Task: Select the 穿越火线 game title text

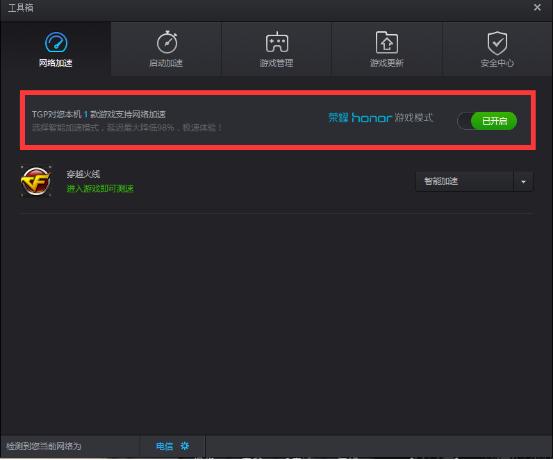Action: 83,174
